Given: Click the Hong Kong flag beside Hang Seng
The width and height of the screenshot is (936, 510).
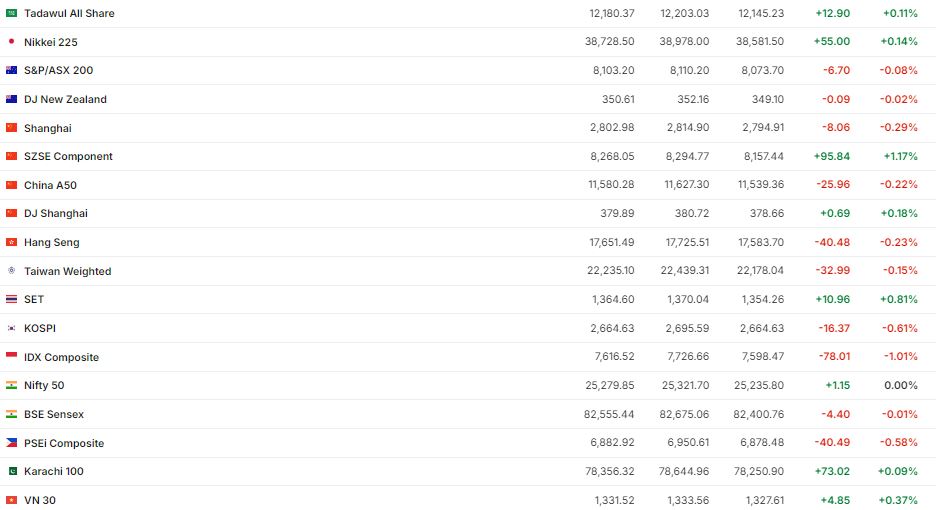Looking at the screenshot, I should tap(11, 242).
